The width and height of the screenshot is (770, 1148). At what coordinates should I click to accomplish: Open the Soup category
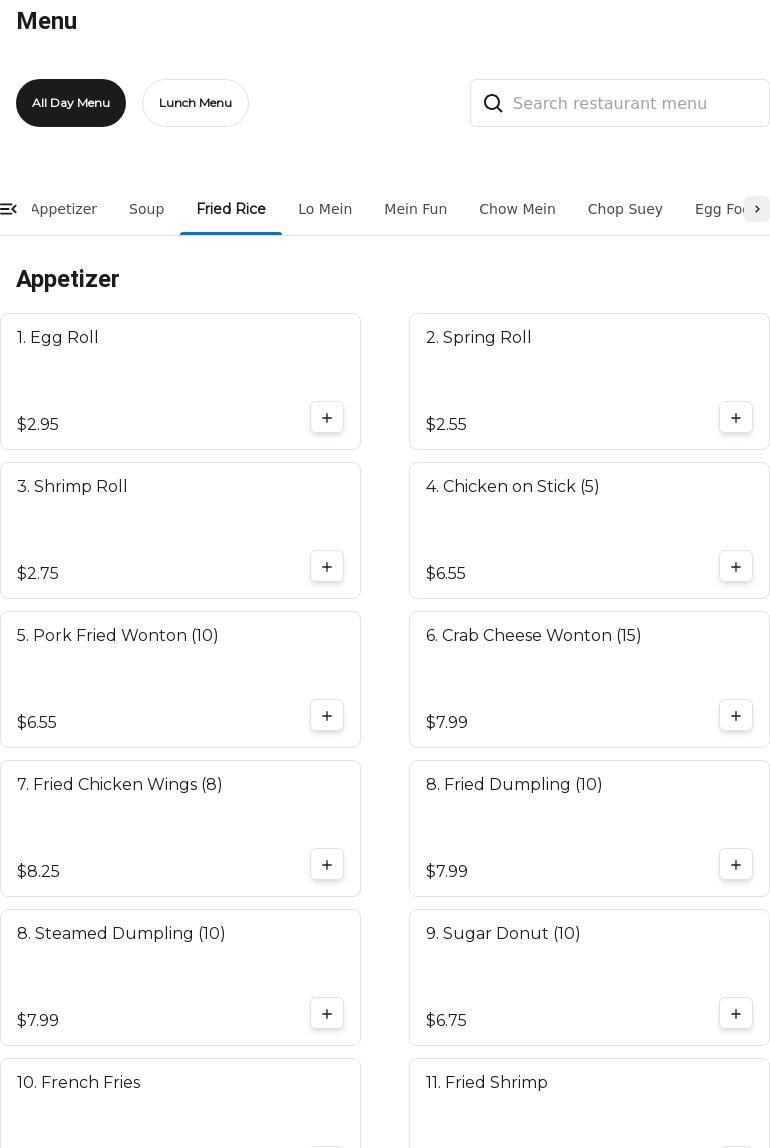click(146, 209)
